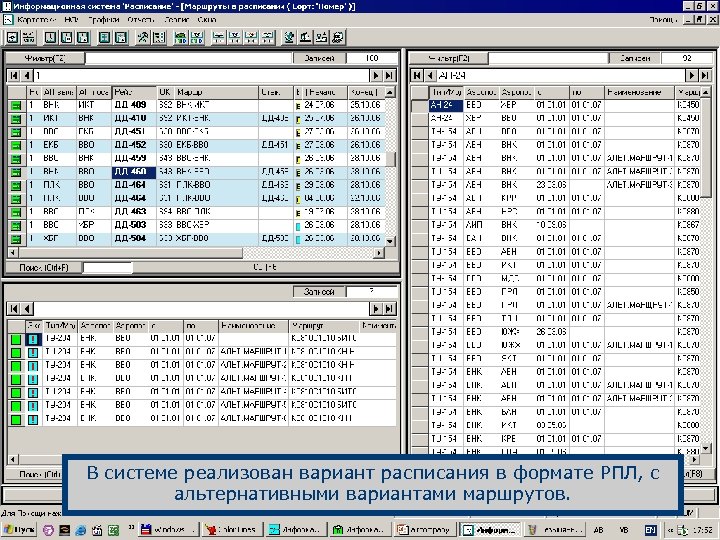Viewport: 720px width, 540px height.
Task: Switch to the Color Lines taskbar window
Action: [233, 530]
